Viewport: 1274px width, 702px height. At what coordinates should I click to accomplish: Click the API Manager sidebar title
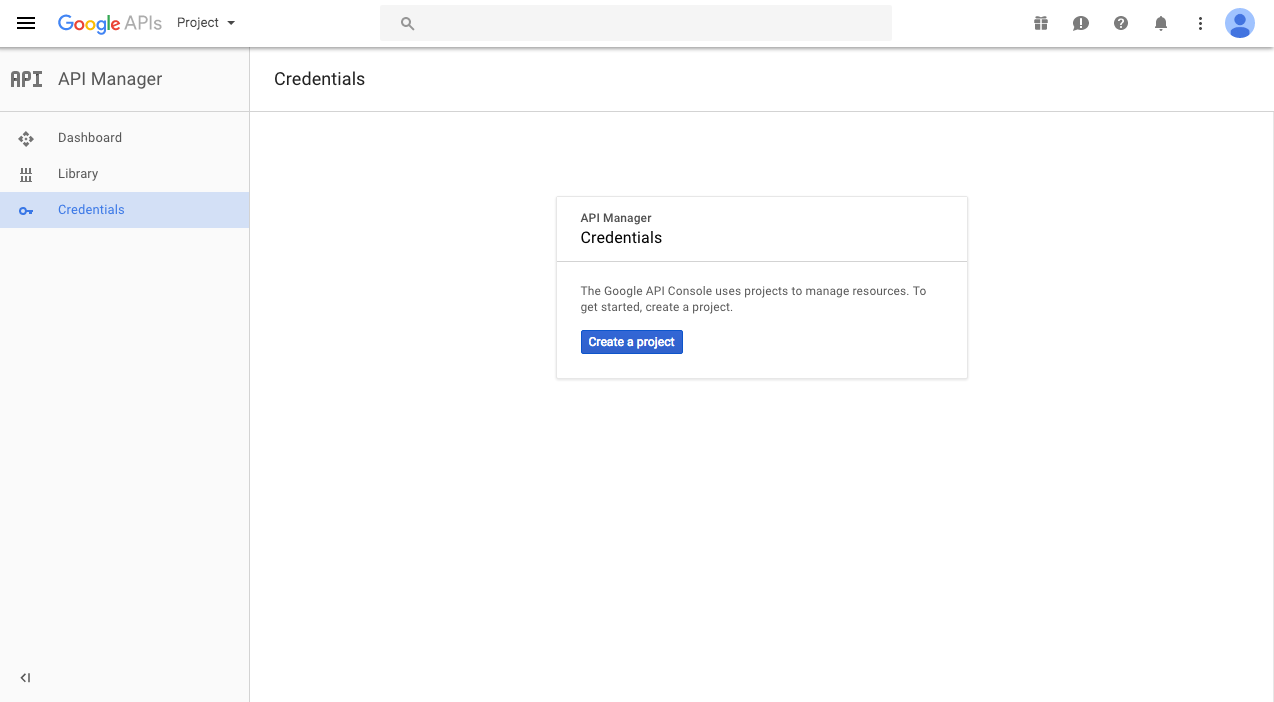pyautogui.click(x=110, y=79)
